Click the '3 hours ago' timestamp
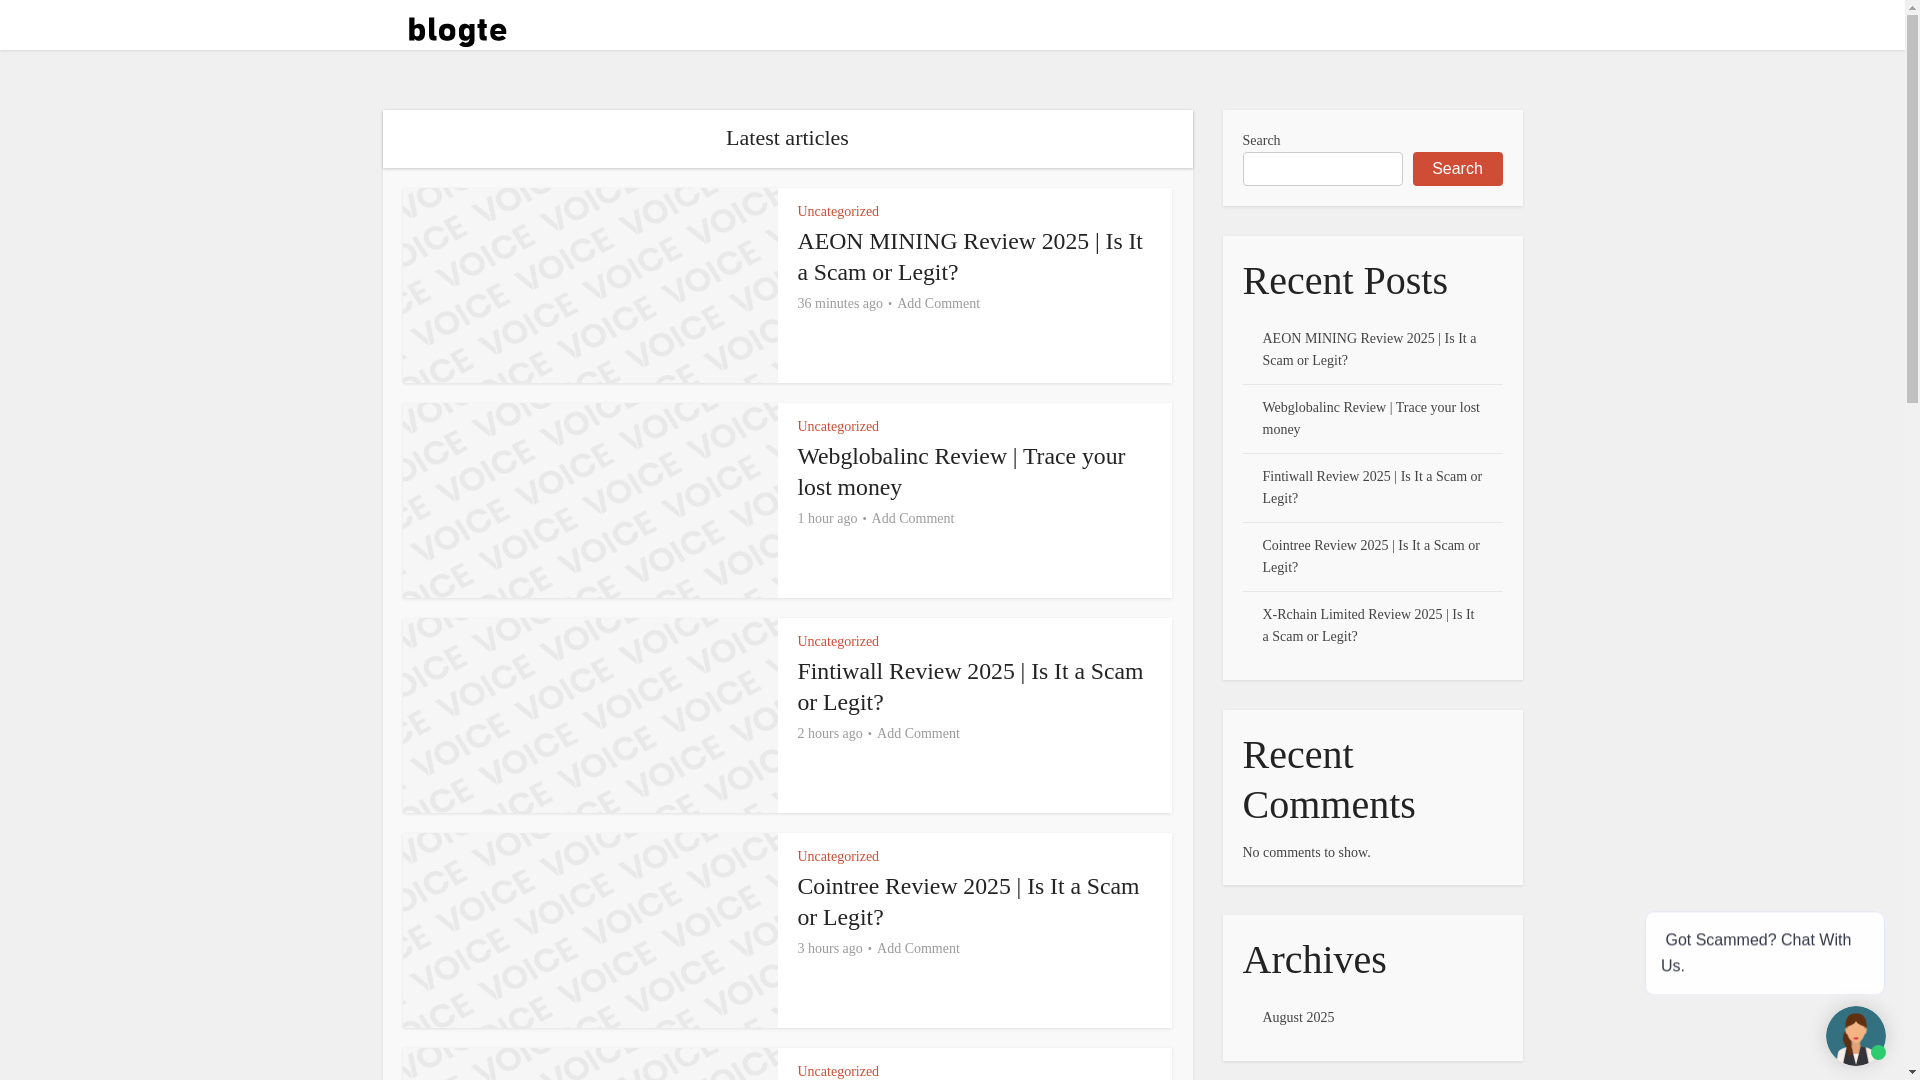Viewport: 1920px width, 1080px height. pos(830,948)
